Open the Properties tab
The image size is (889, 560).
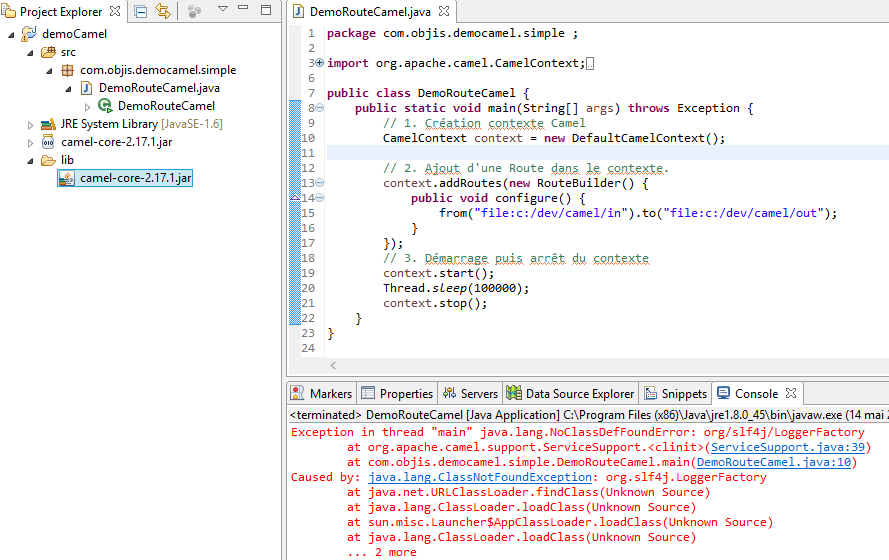(397, 393)
